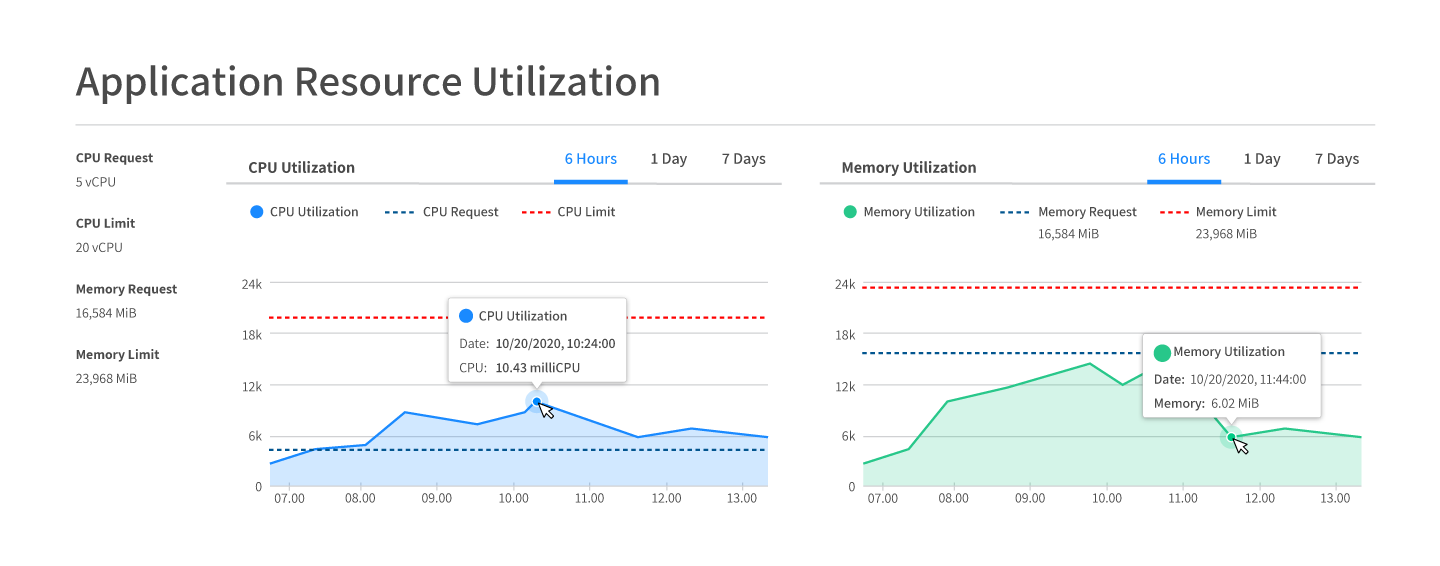Switch CPU Utilization chart to 7 Days
This screenshot has height=566, width=1440.
click(x=743, y=159)
